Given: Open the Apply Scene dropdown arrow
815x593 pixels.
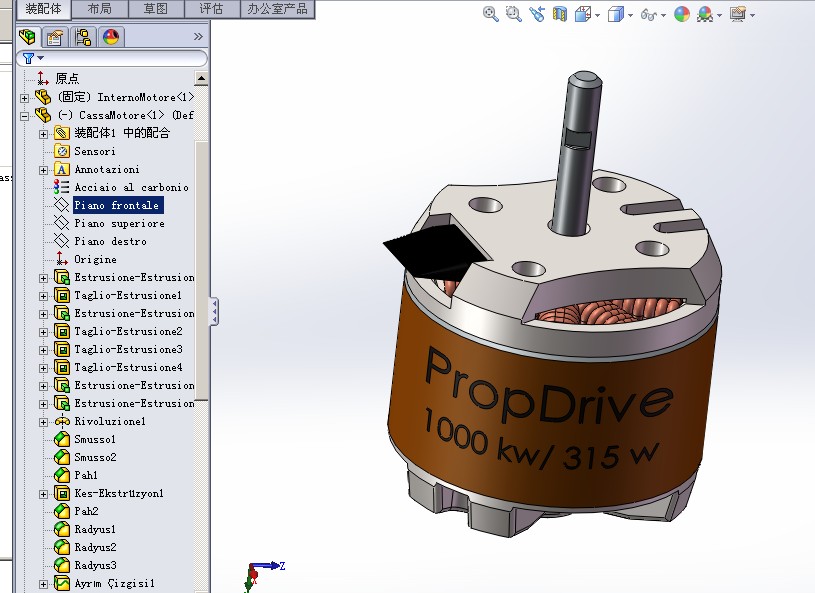Looking at the screenshot, I should pyautogui.click(x=719, y=16).
